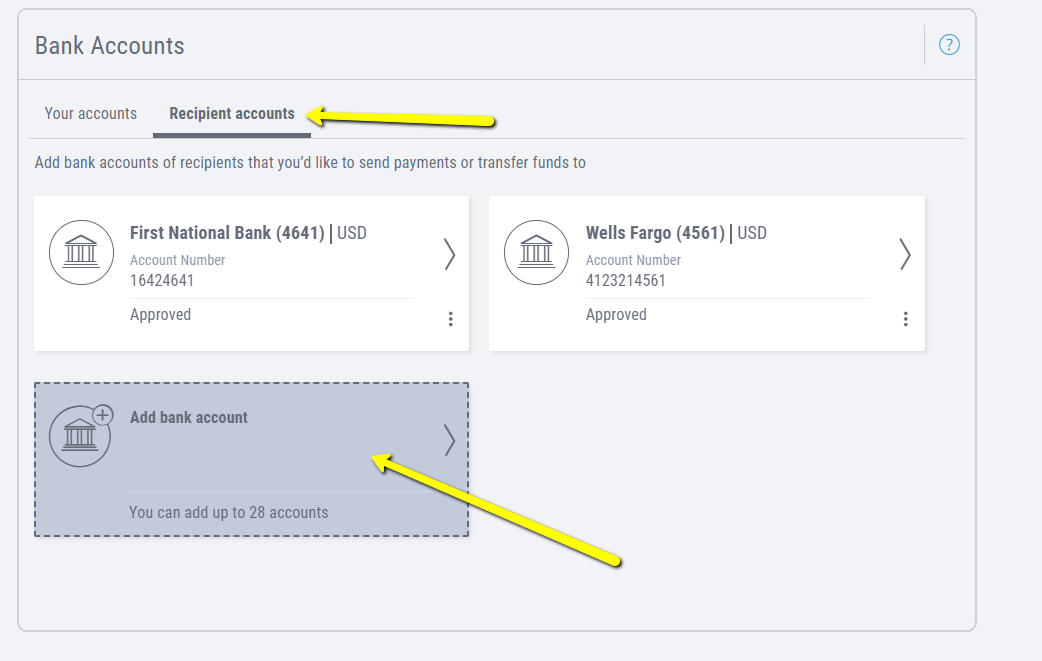The height and width of the screenshot is (661, 1042).
Task: Click the Bank Accounts panel heading
Action: tap(110, 45)
